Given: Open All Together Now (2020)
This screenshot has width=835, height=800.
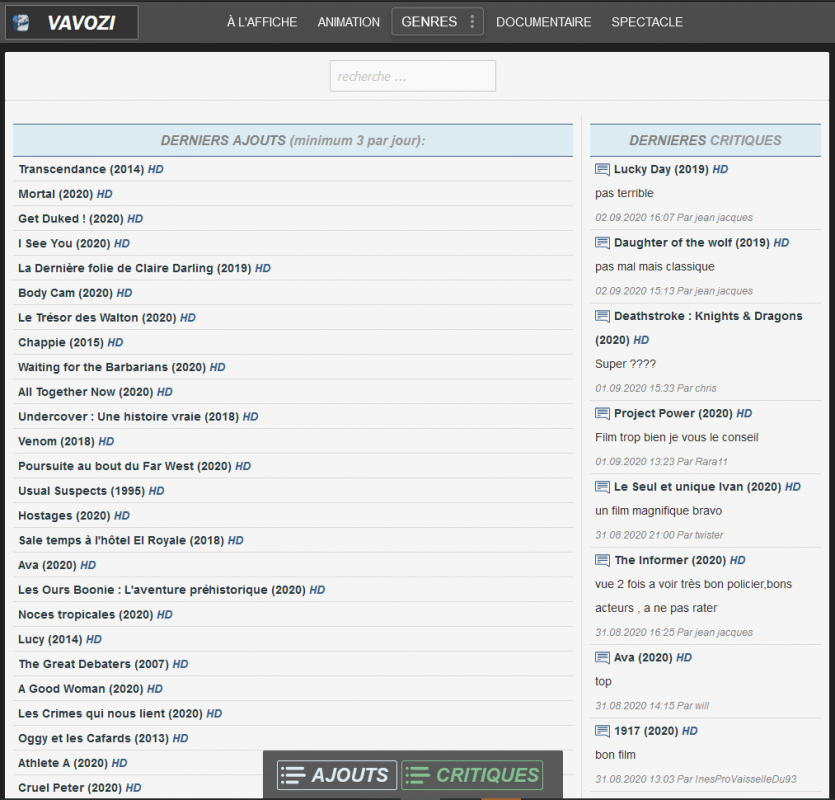Looking at the screenshot, I should 95,392.
